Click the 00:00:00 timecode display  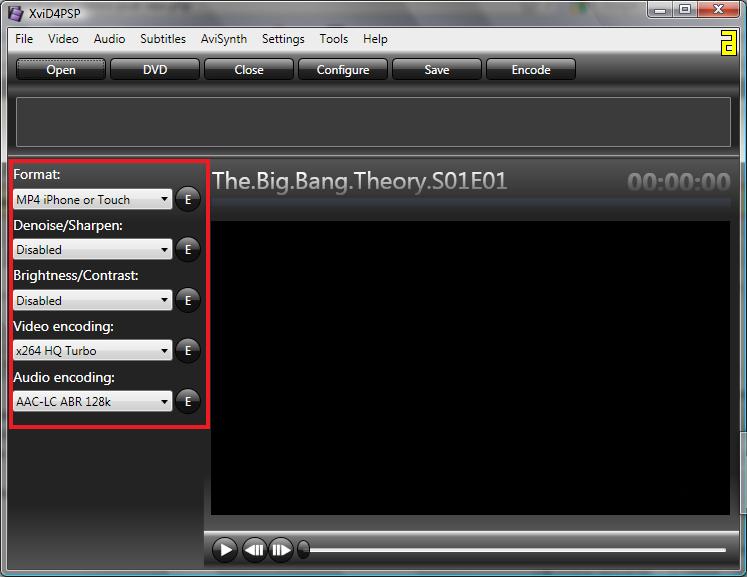(678, 182)
